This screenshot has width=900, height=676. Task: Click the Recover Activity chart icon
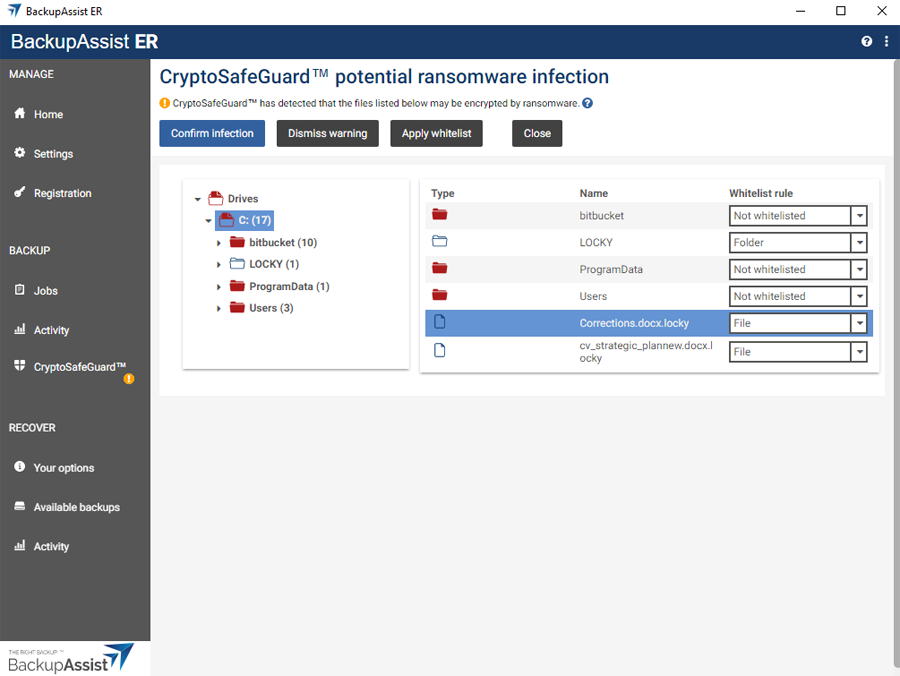[x=20, y=545]
